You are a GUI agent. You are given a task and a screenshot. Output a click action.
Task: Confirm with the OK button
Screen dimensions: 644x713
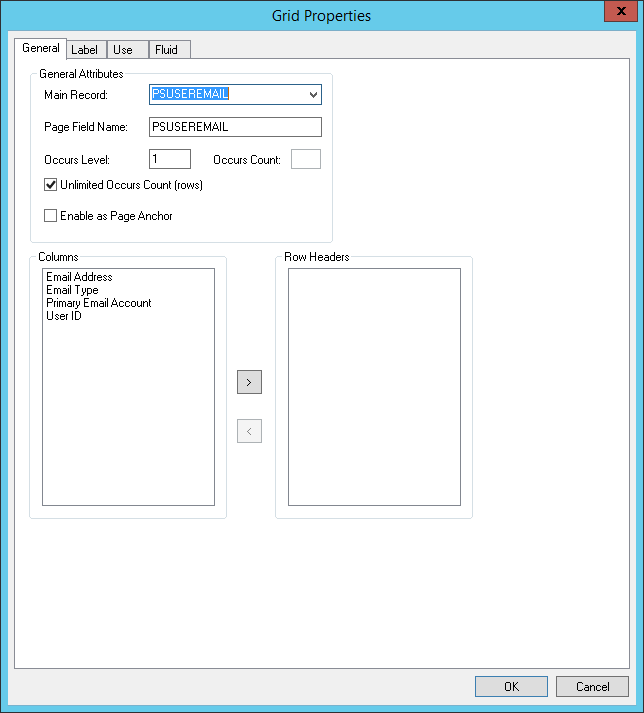click(511, 687)
